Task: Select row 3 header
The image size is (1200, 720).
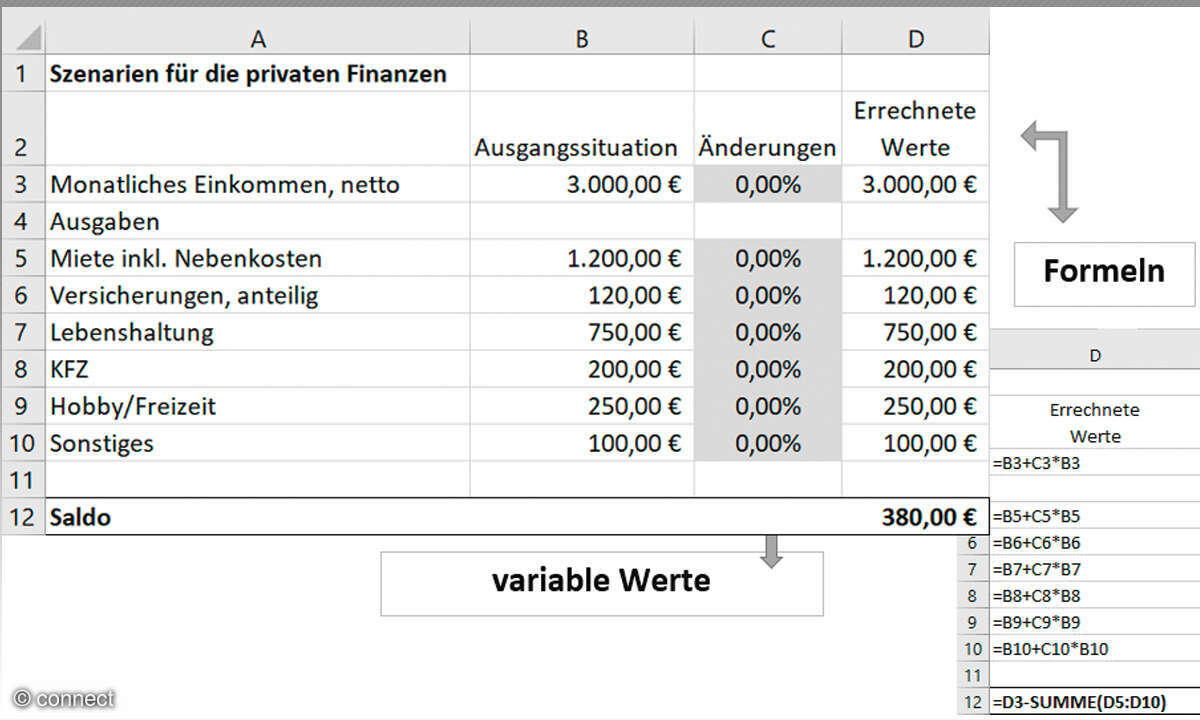Action: coord(23,184)
